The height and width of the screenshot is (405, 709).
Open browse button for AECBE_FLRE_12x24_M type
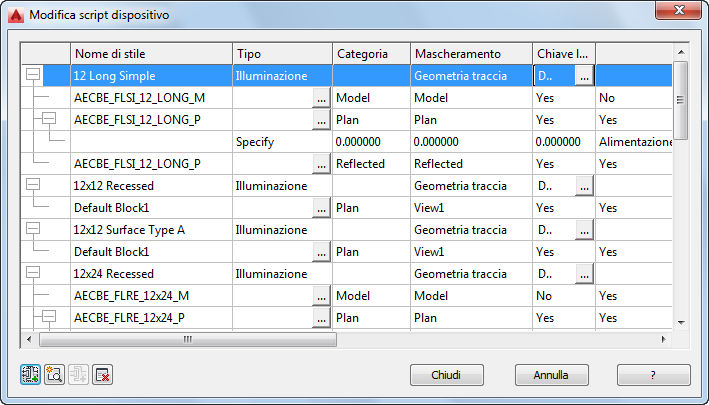coord(321,296)
